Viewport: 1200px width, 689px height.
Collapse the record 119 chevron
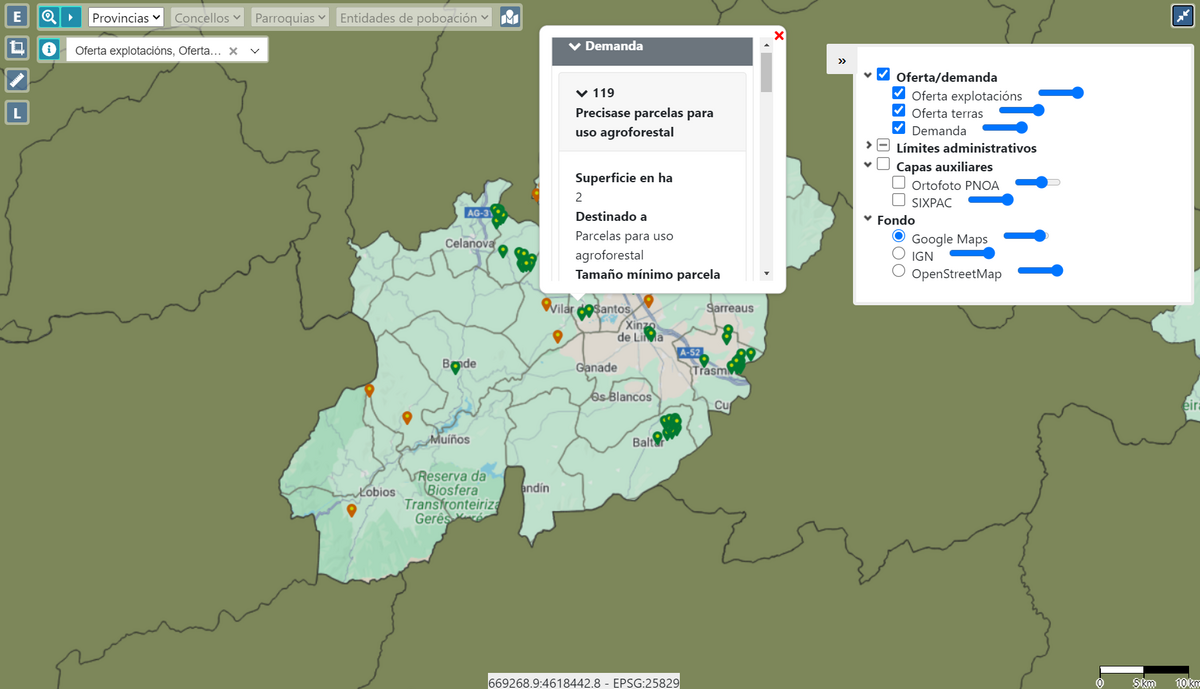[x=581, y=93]
